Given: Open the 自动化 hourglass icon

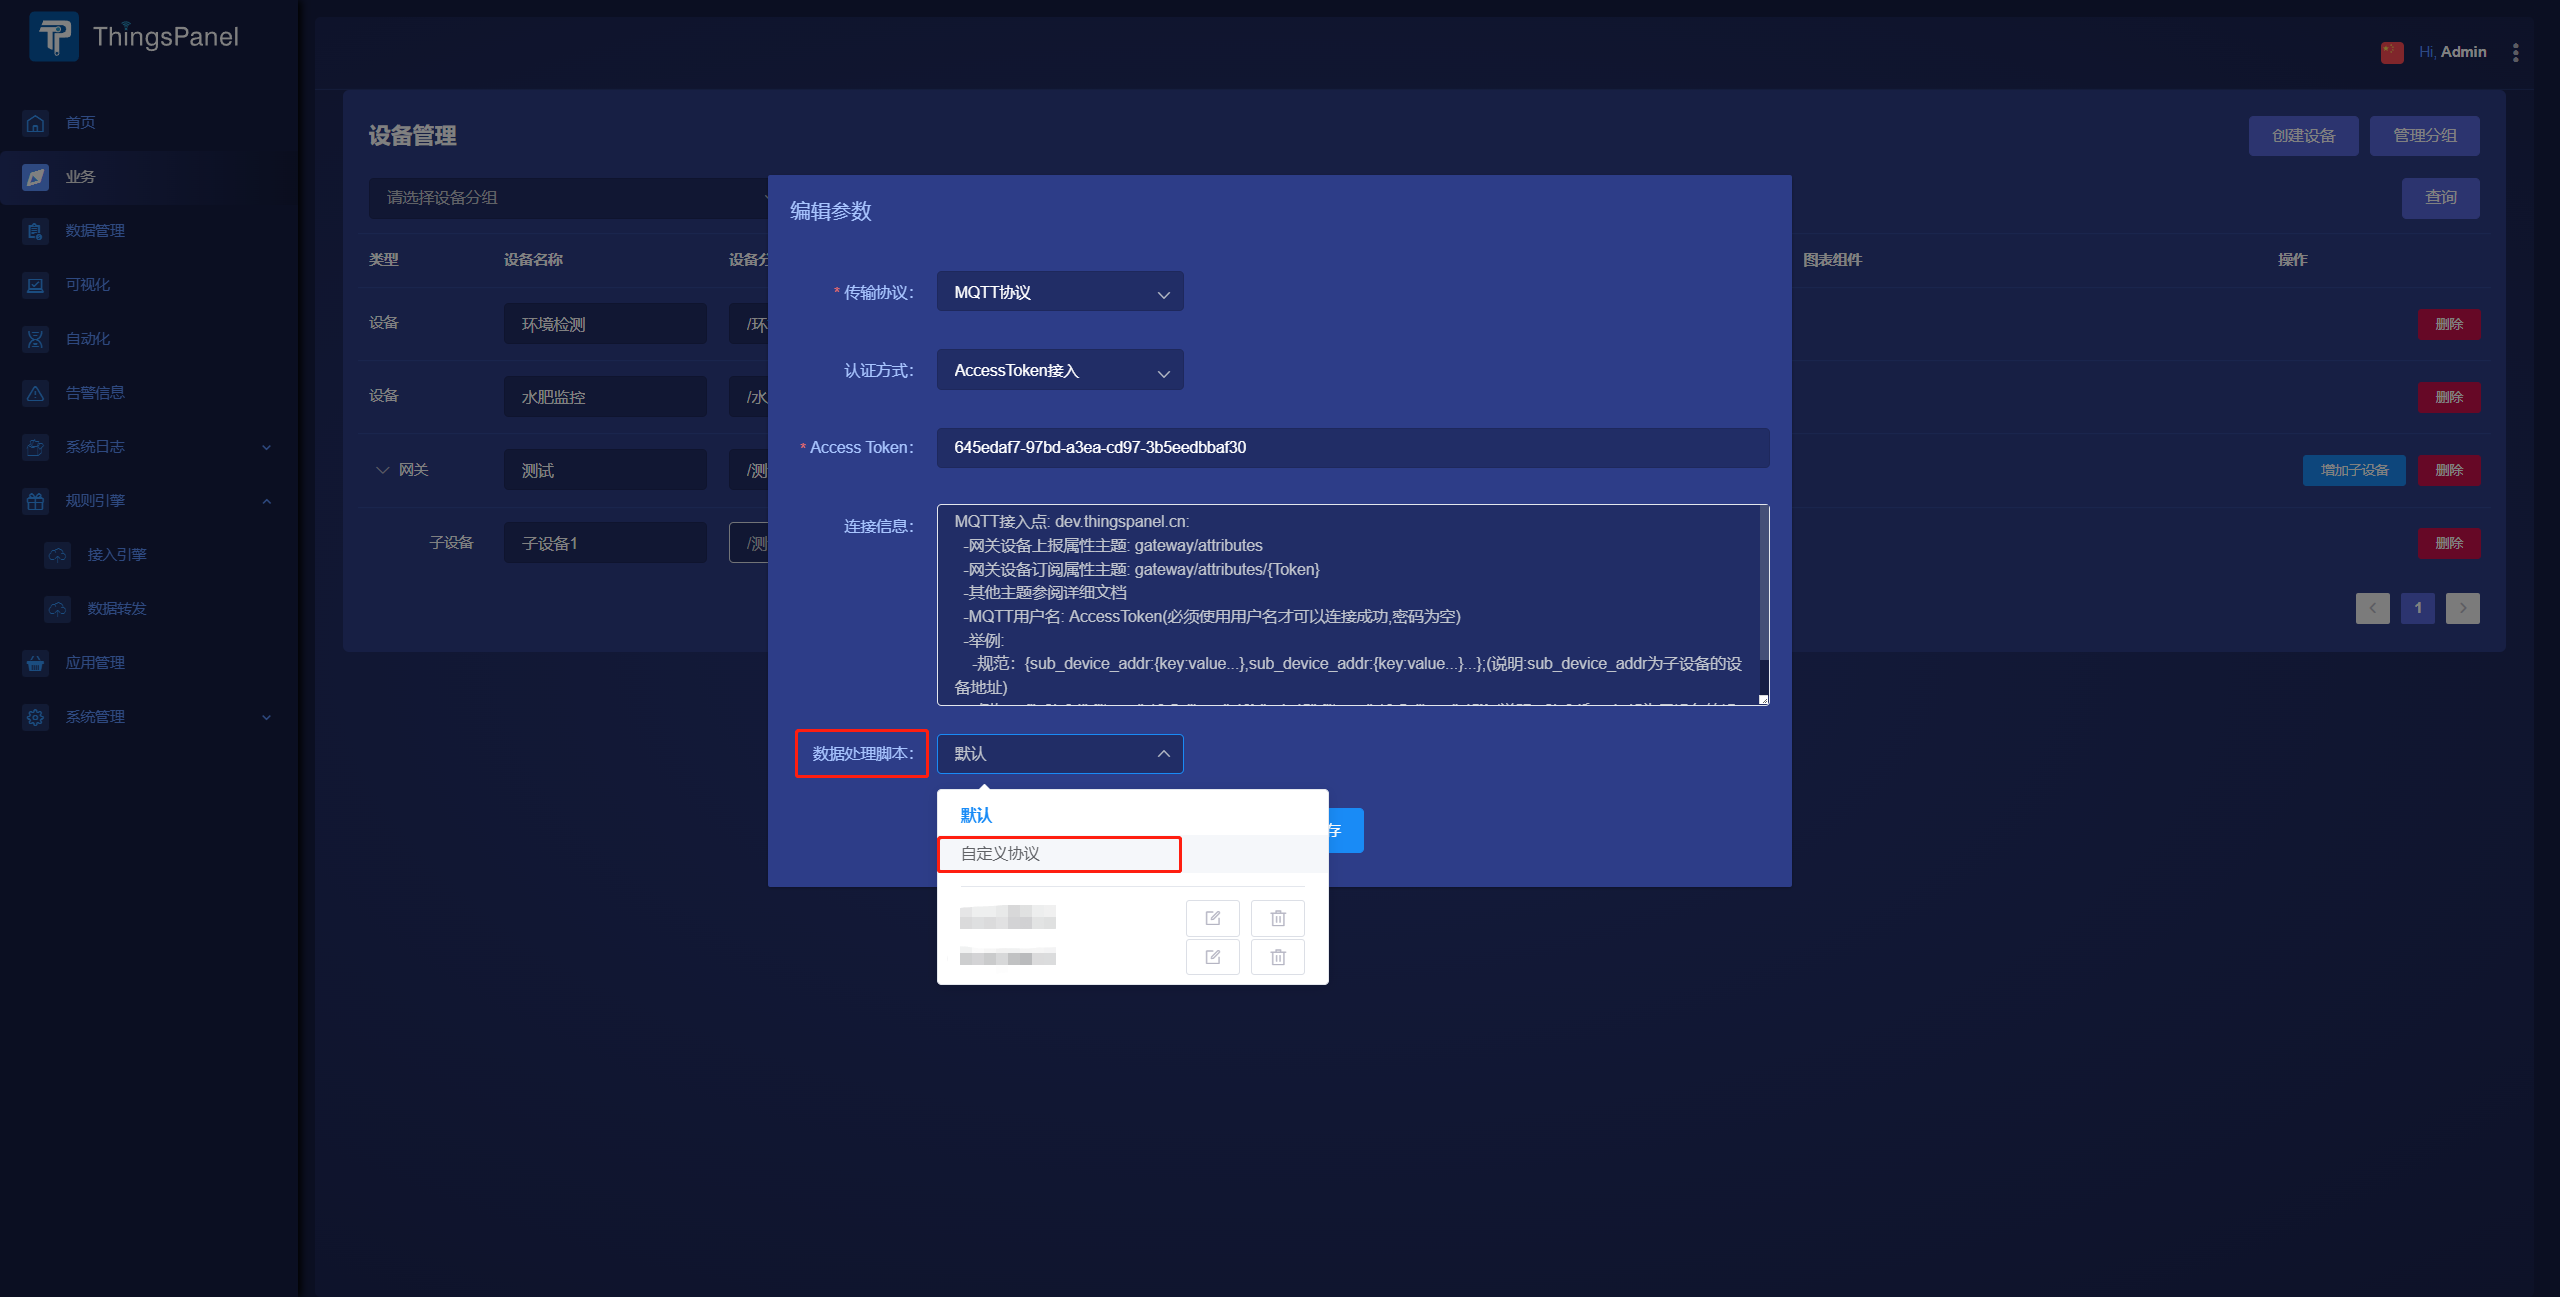Looking at the screenshot, I should [x=36, y=339].
